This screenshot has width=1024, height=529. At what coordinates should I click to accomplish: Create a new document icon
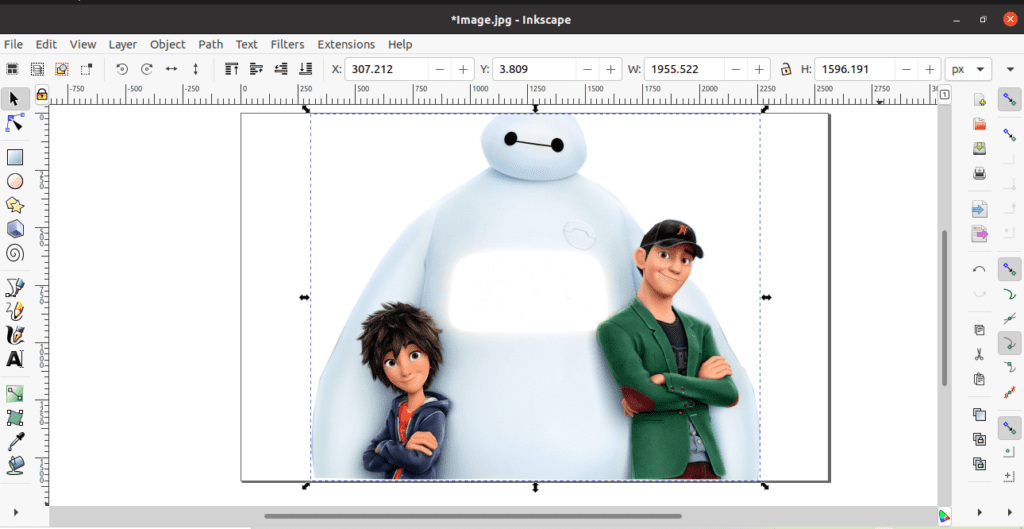[x=979, y=99]
